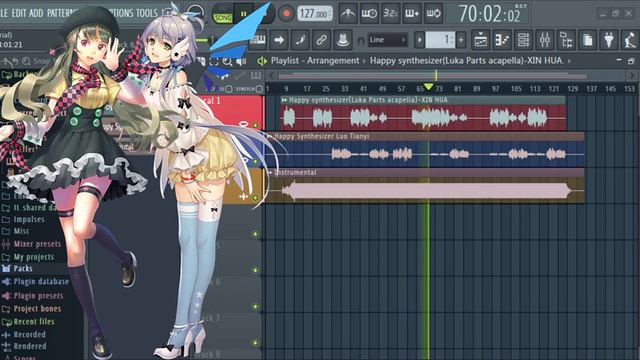Open the TOOLS menu
Screen dimensions: 640x360
(x=147, y=13)
